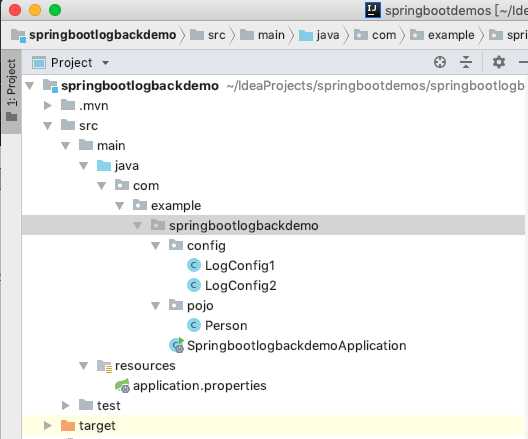Collapse the main folder

[x=66, y=146]
